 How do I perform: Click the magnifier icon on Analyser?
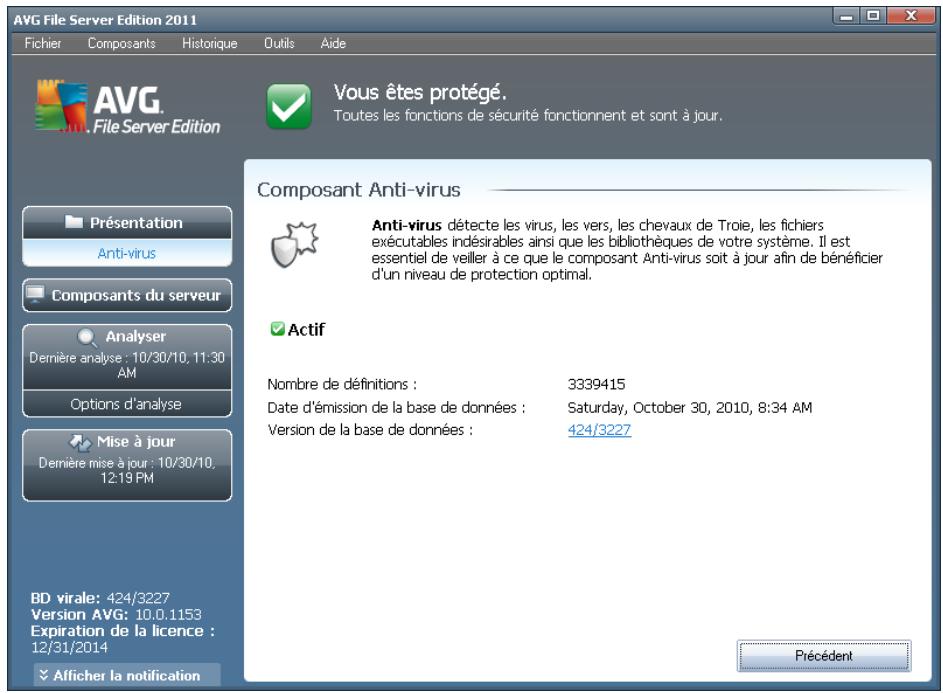87,337
